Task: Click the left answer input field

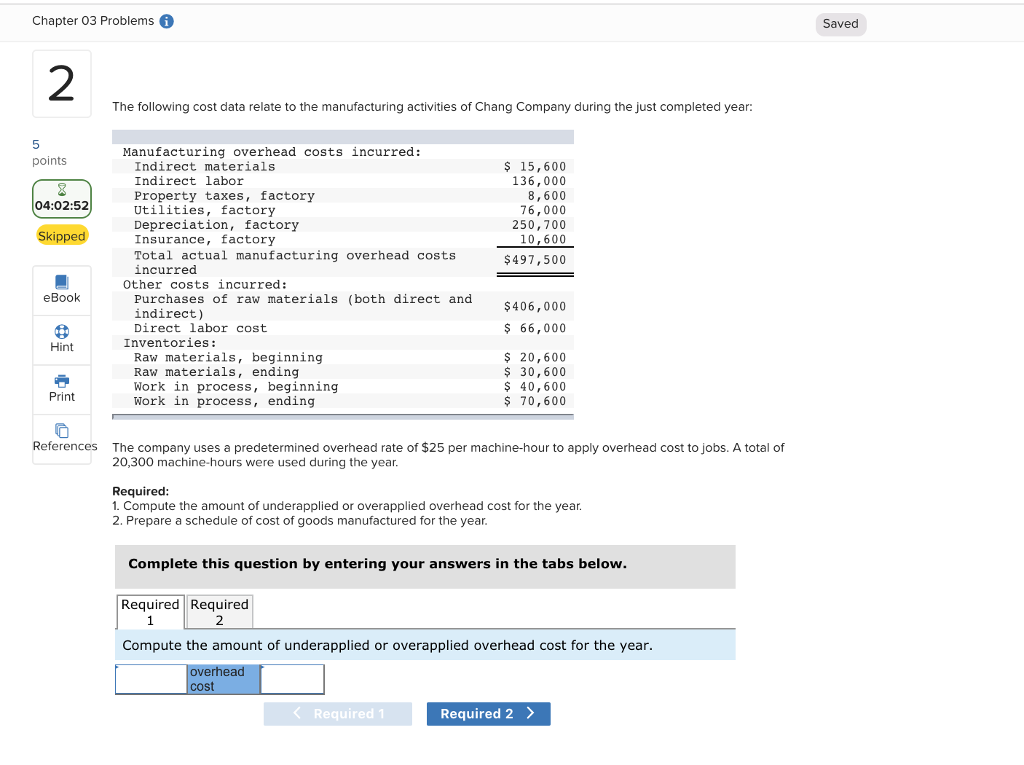Action: (152, 679)
